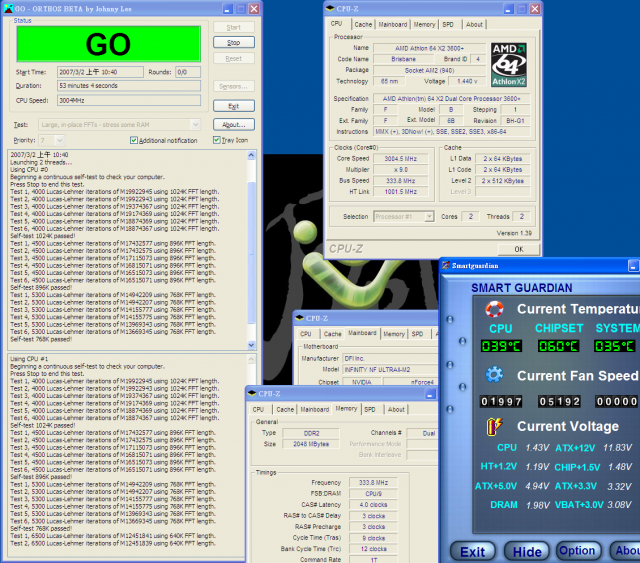Click the Exit button in ORTHOS
The height and width of the screenshot is (563, 640).
[x=233, y=106]
